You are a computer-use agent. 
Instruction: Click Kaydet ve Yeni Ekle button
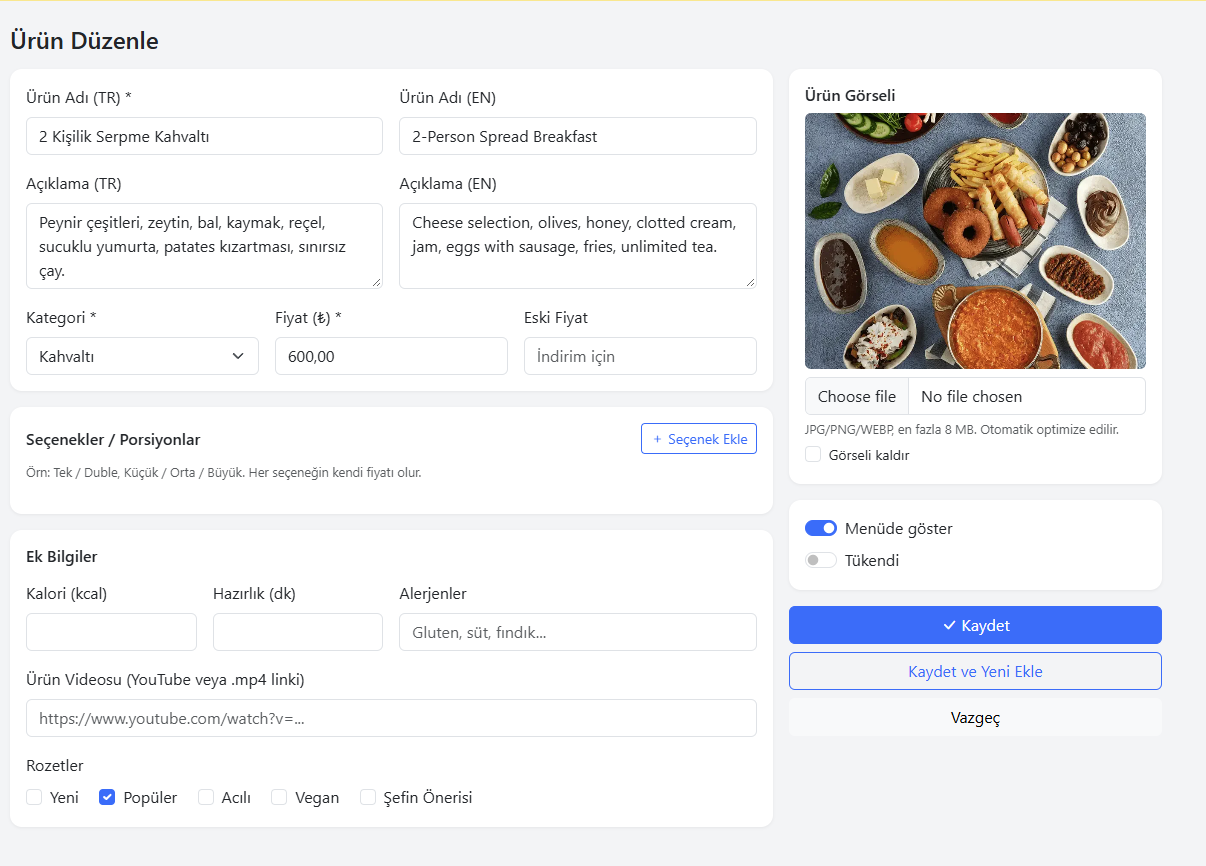[975, 671]
